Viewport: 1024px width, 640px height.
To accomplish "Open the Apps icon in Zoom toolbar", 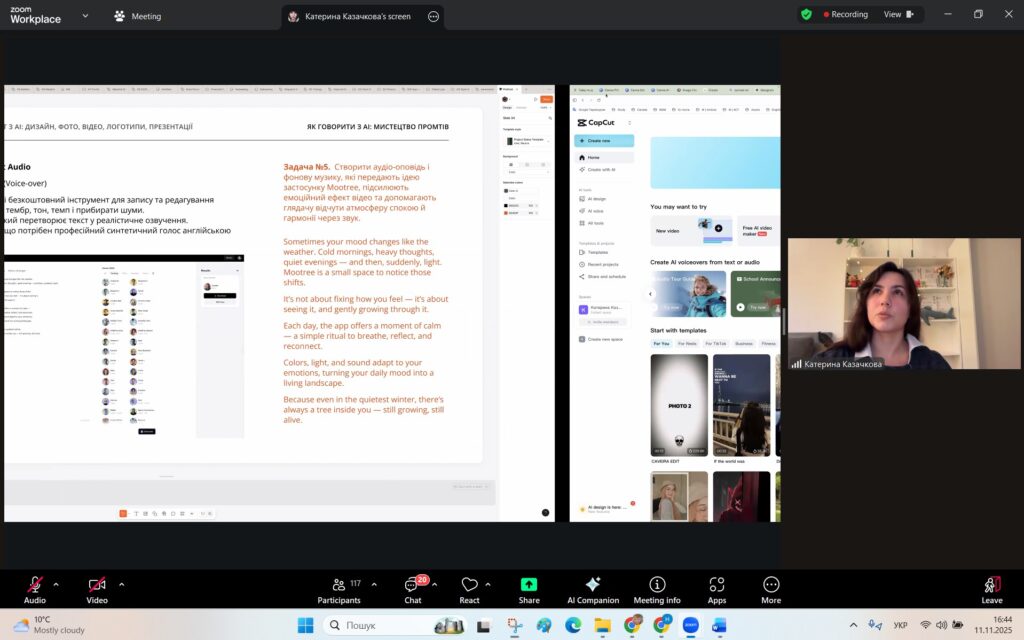I will point(716,588).
